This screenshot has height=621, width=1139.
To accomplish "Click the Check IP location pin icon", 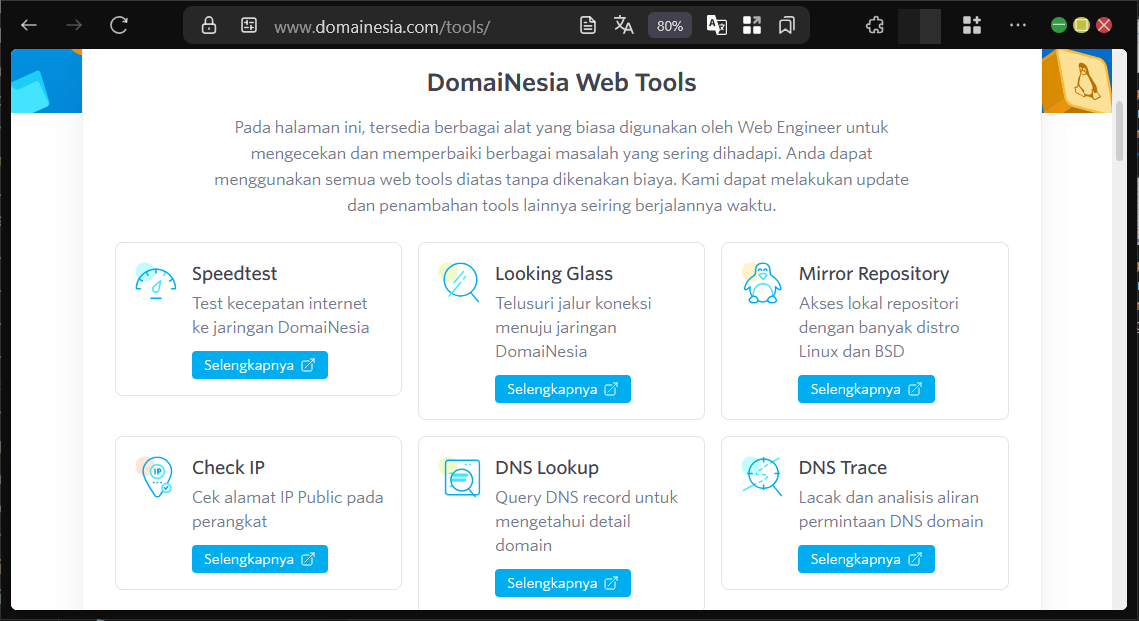I will click(156, 476).
